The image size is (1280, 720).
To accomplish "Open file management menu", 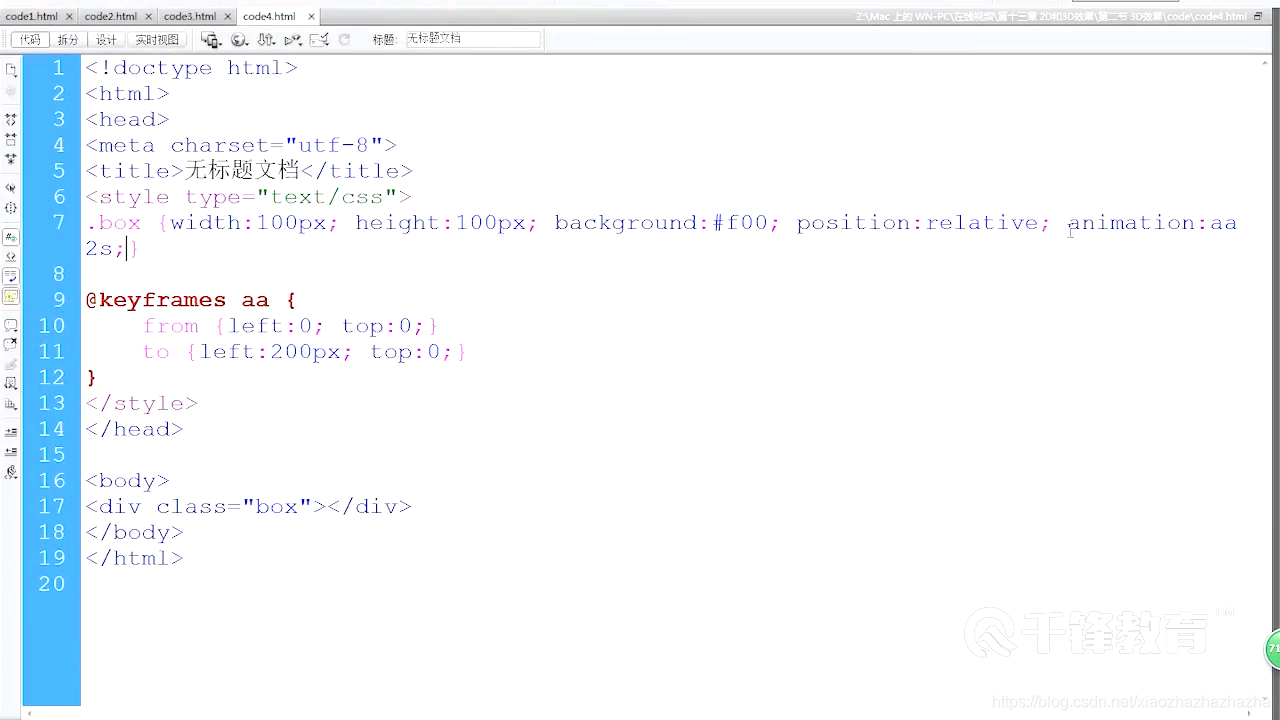I will (266, 39).
